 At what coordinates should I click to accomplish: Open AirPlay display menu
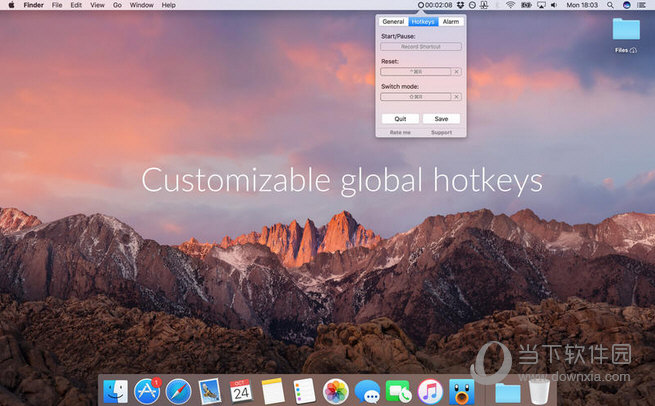point(541,5)
